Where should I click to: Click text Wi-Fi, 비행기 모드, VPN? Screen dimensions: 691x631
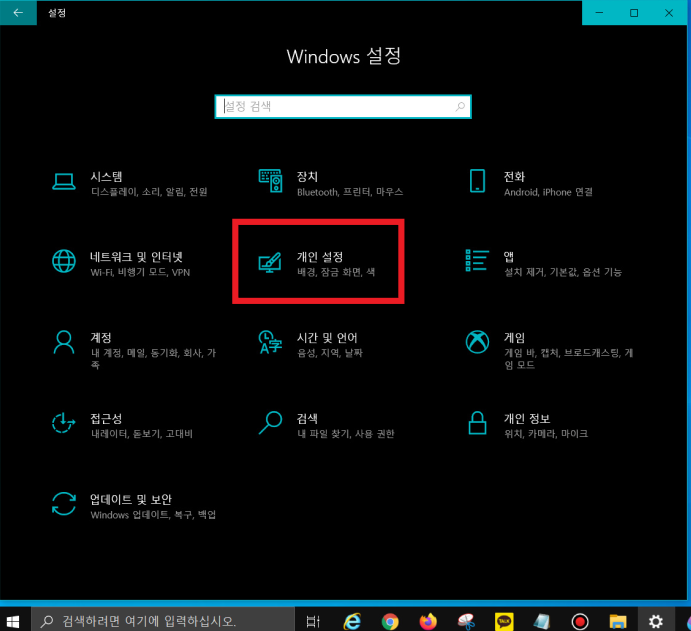tap(140, 272)
